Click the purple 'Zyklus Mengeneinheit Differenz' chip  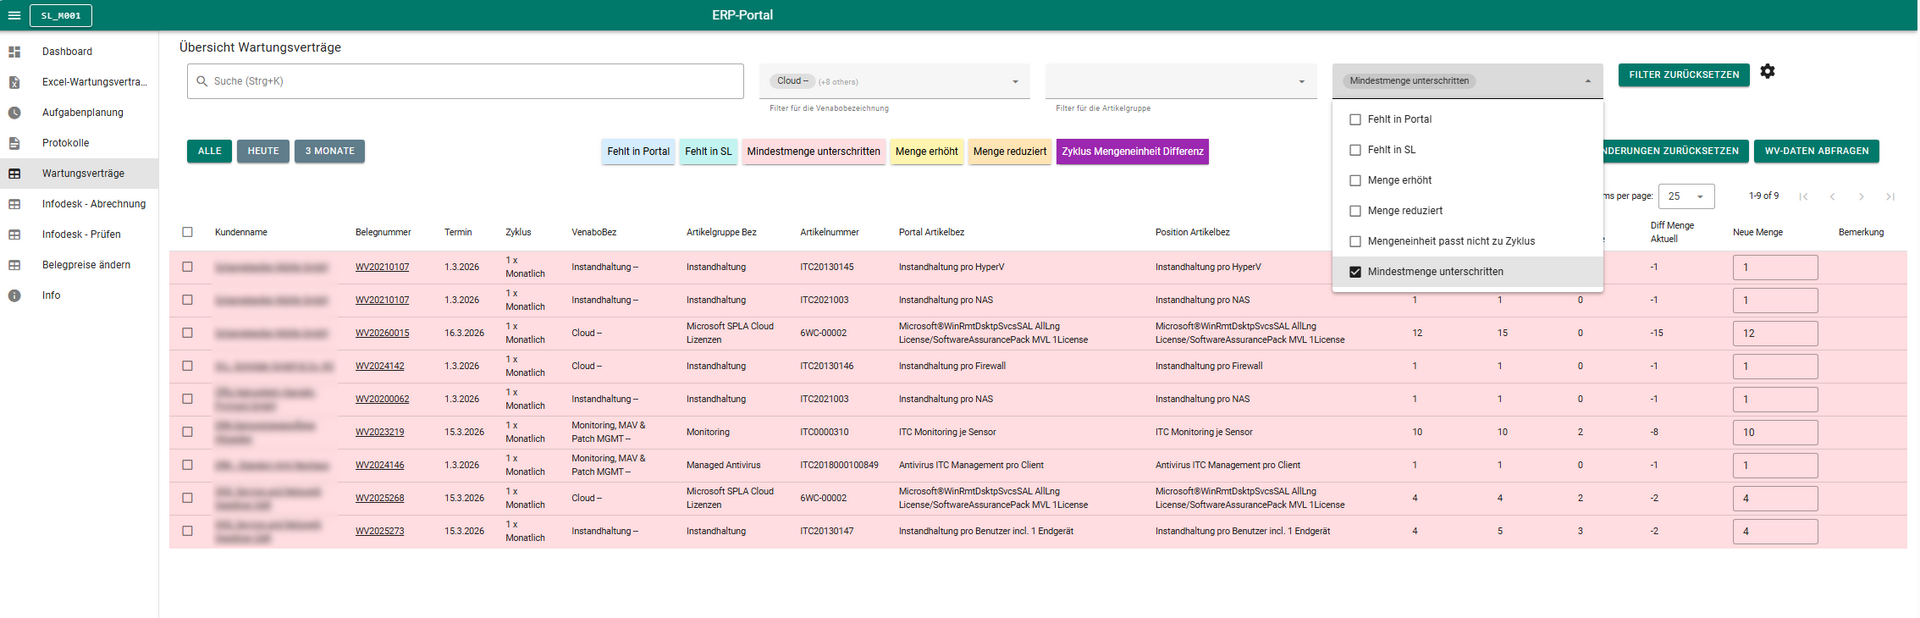[x=1132, y=152]
